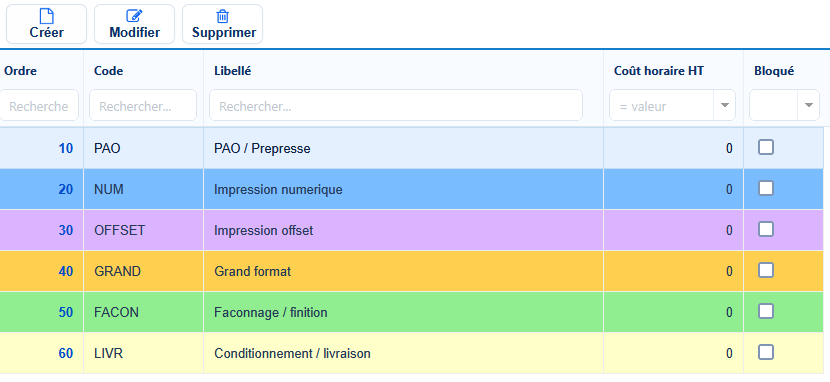The image size is (830, 382).
Task: Click the Modifier pencil edit icon
Action: coord(134,16)
